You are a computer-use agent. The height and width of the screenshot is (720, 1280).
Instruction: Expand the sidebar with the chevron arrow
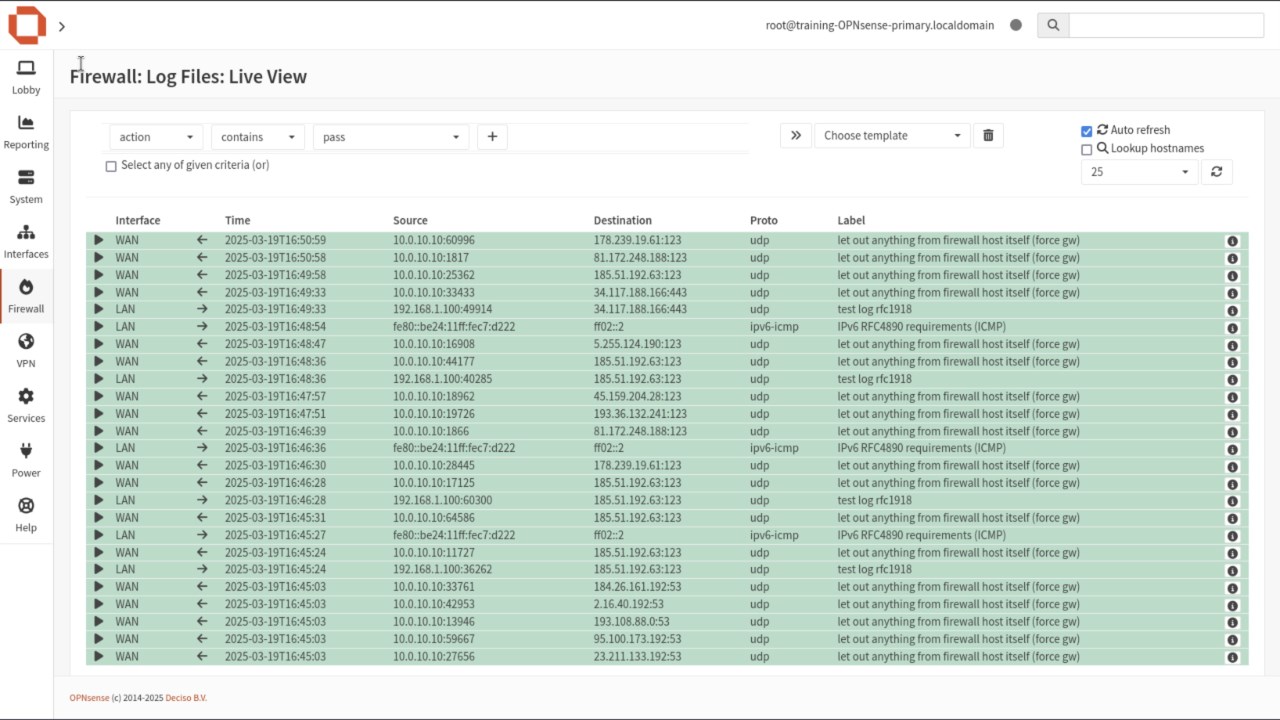click(x=62, y=27)
